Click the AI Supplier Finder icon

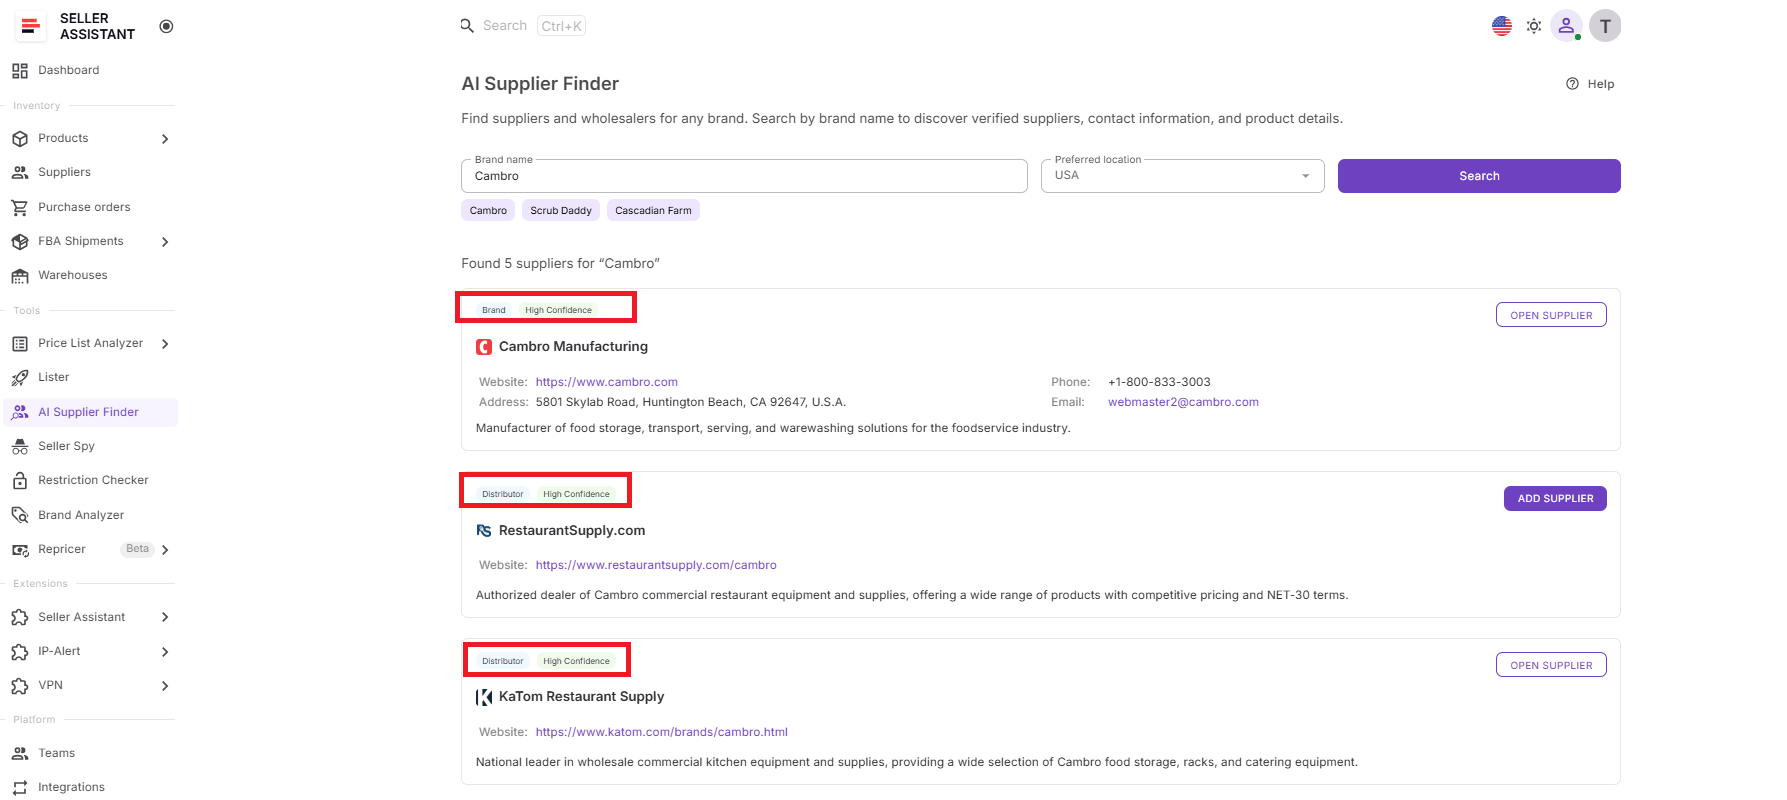pyautogui.click(x=20, y=412)
